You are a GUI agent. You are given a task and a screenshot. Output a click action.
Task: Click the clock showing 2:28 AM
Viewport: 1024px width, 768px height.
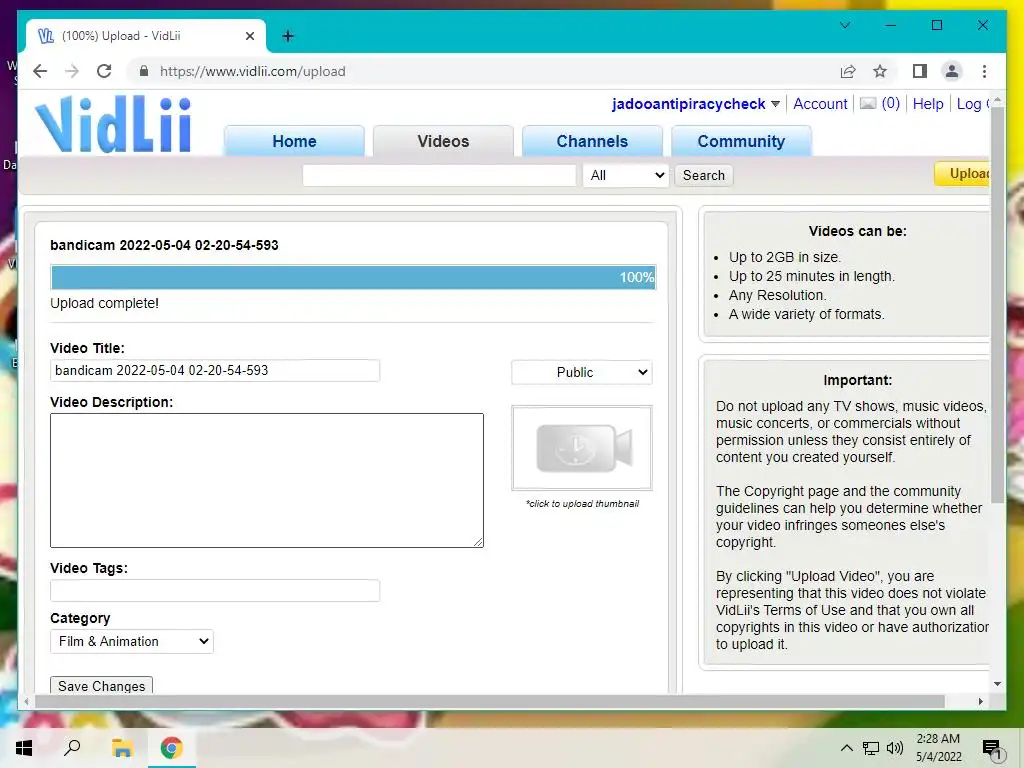pyautogui.click(x=938, y=739)
